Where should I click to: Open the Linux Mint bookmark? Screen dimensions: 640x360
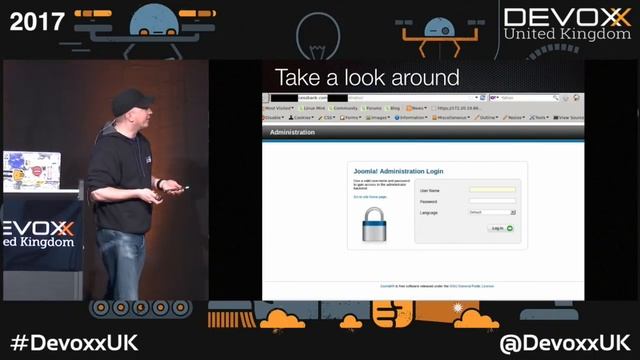point(312,108)
